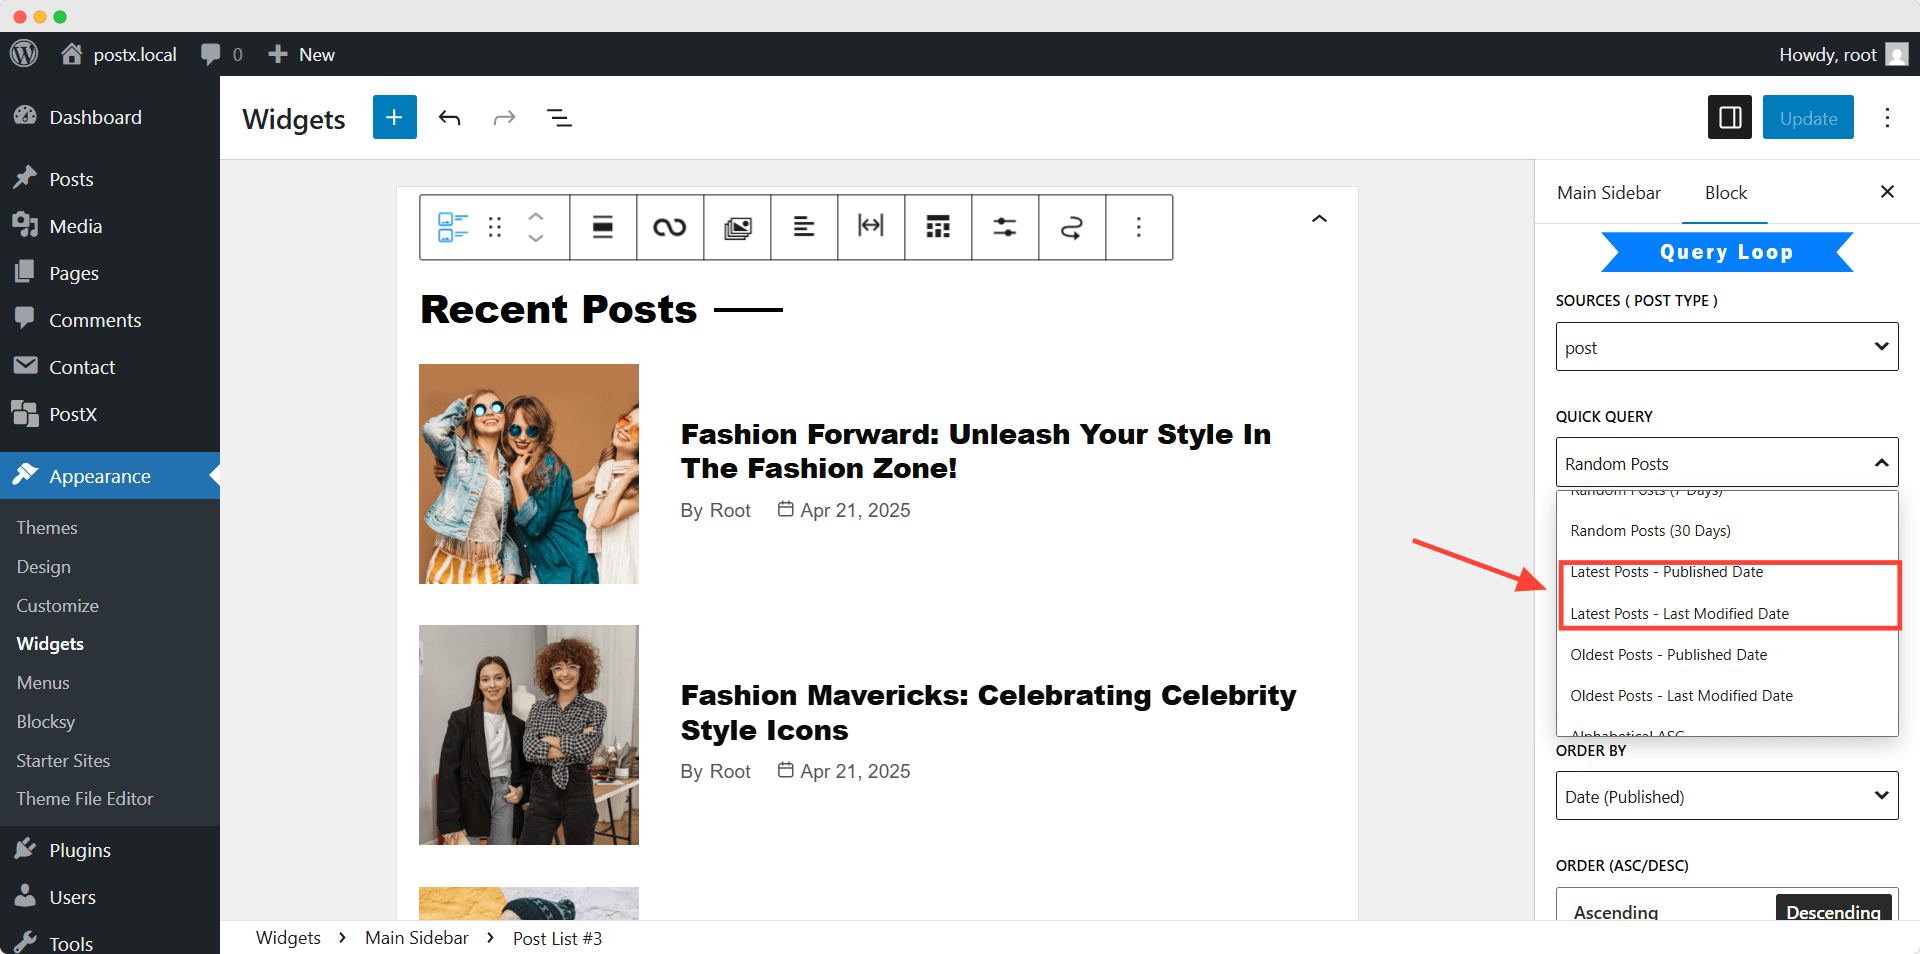Open the PostX menu
Image resolution: width=1920 pixels, height=954 pixels.
tap(110, 414)
